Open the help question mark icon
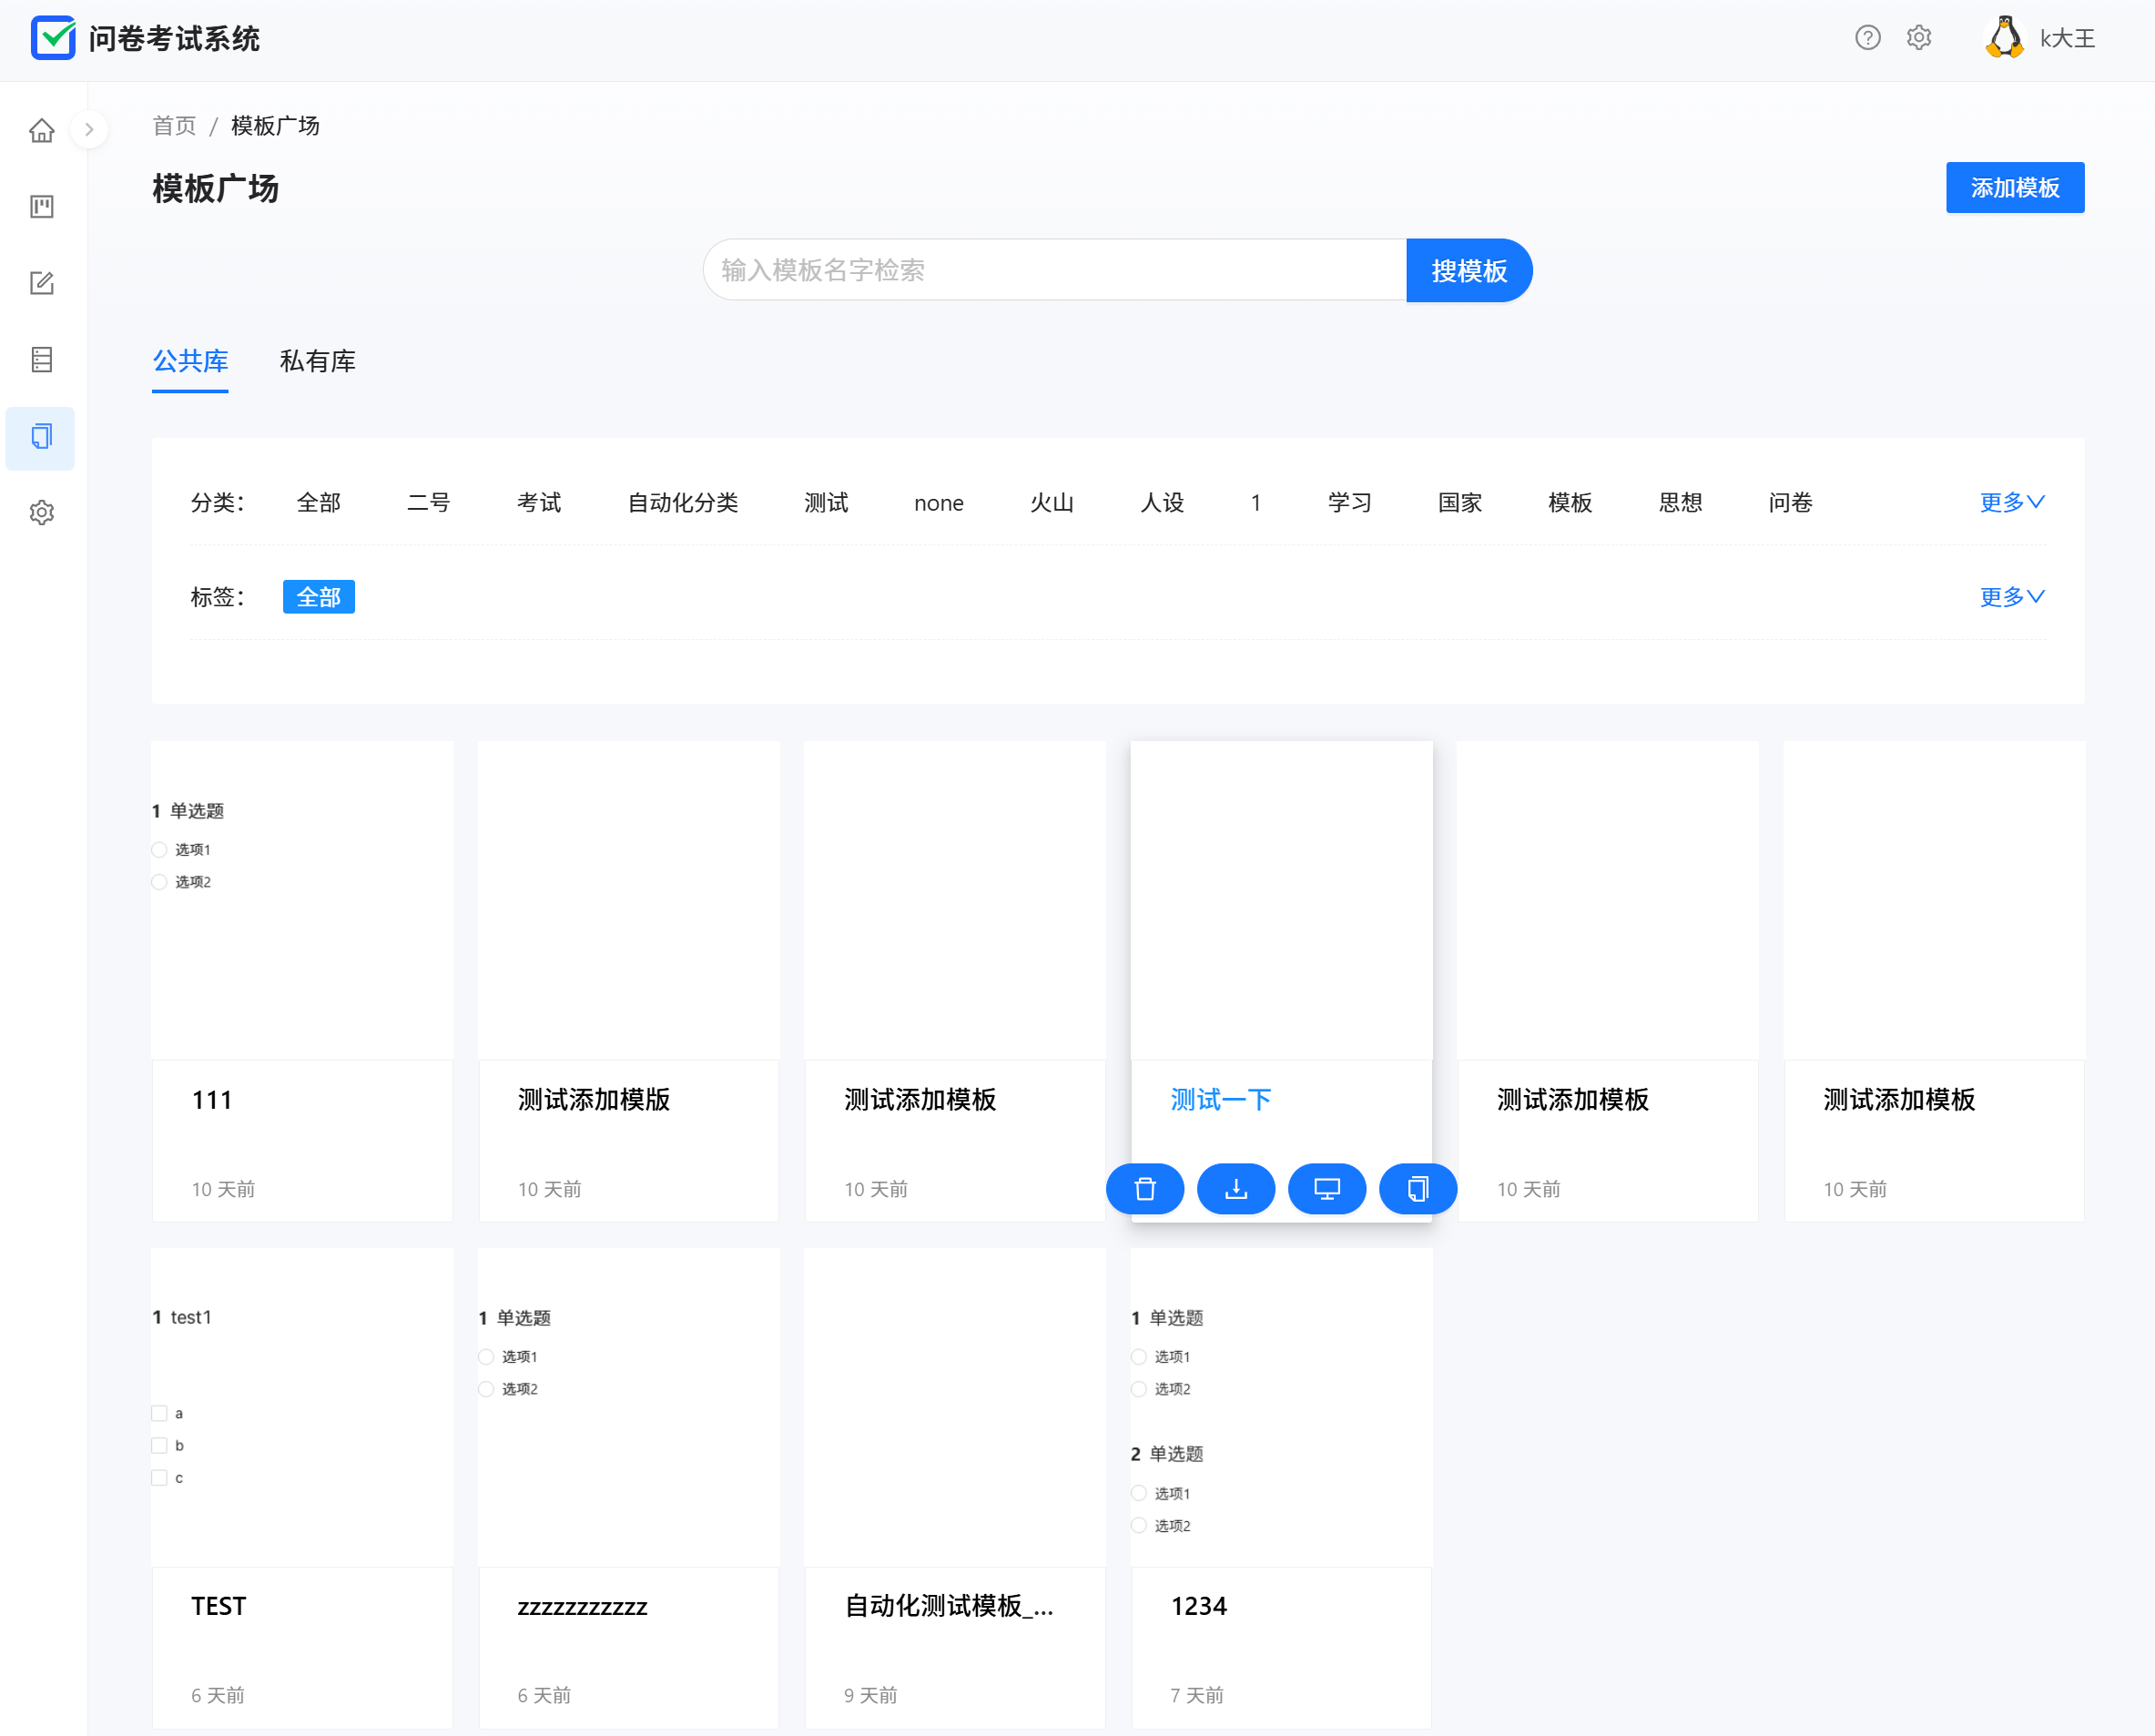This screenshot has height=1736, width=2155. [1867, 38]
